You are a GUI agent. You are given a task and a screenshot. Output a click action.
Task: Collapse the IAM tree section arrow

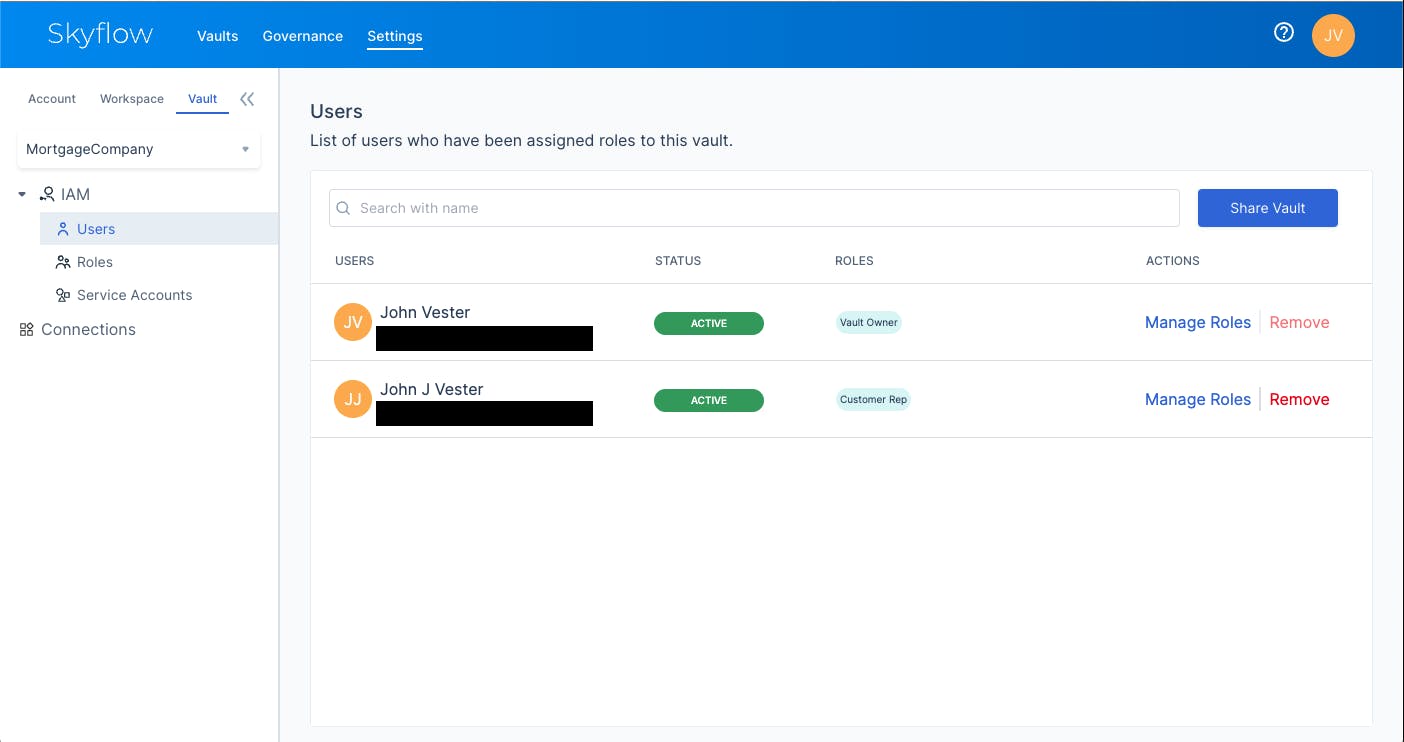click(22, 195)
